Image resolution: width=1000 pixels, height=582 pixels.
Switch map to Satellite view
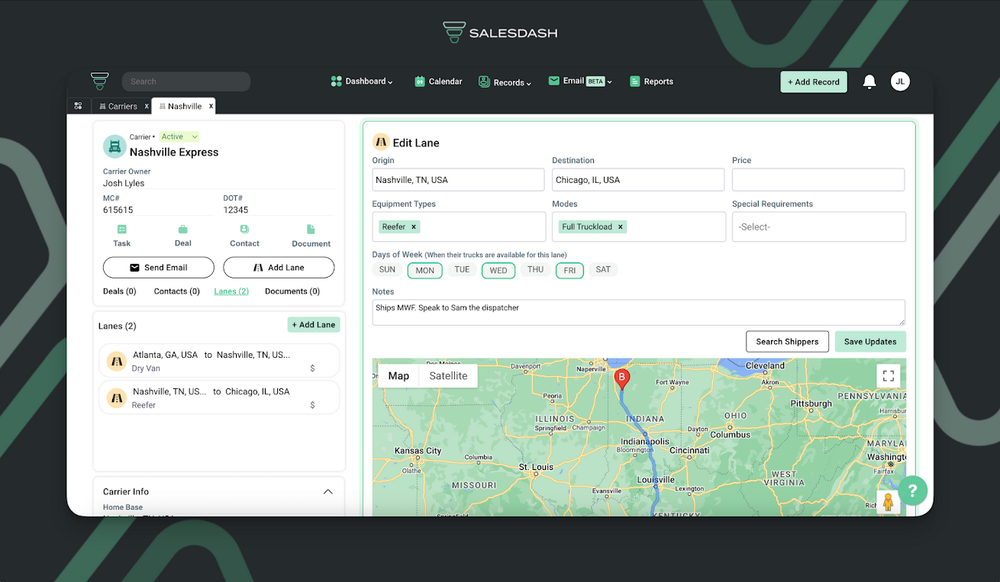click(448, 376)
